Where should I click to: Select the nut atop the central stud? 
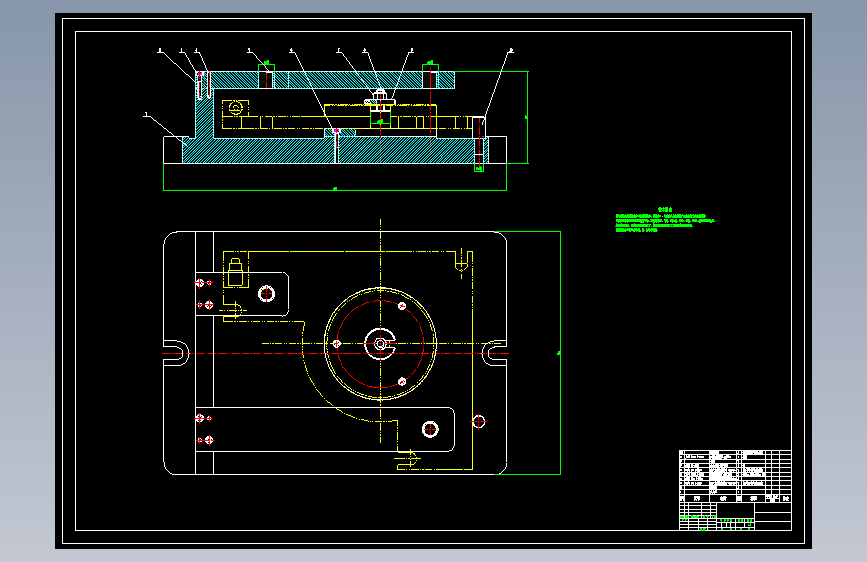pyautogui.click(x=380, y=95)
